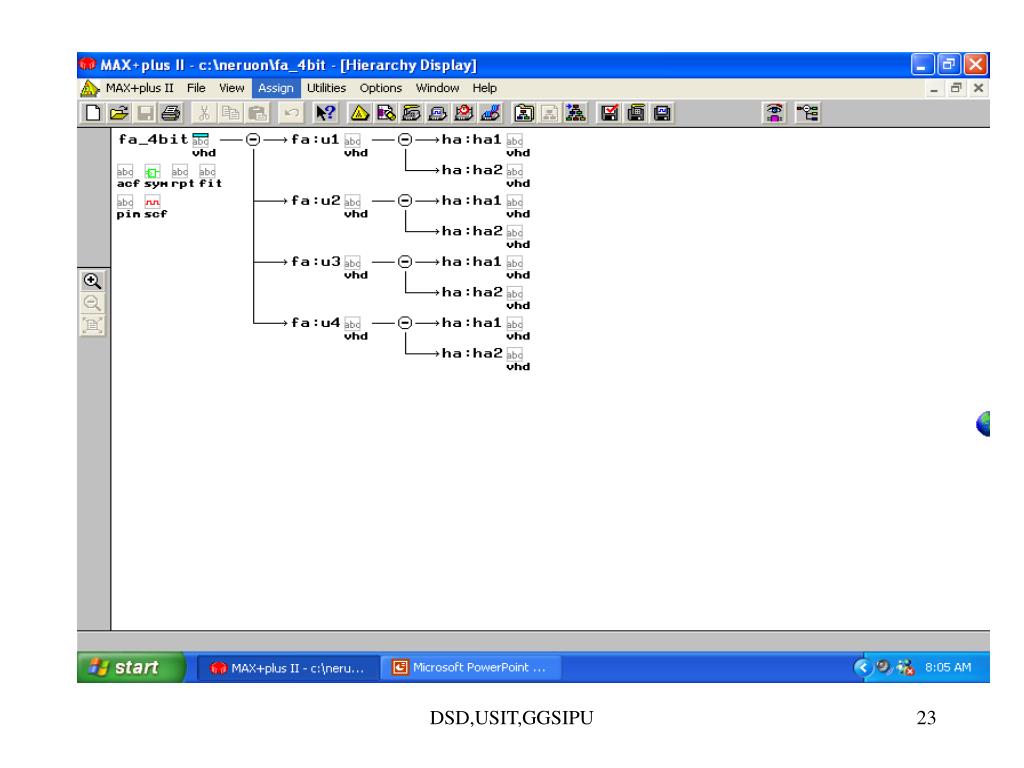Open the red scf waveform file icon
Image resolution: width=1024 pixels, height=768 pixels.
click(152, 202)
